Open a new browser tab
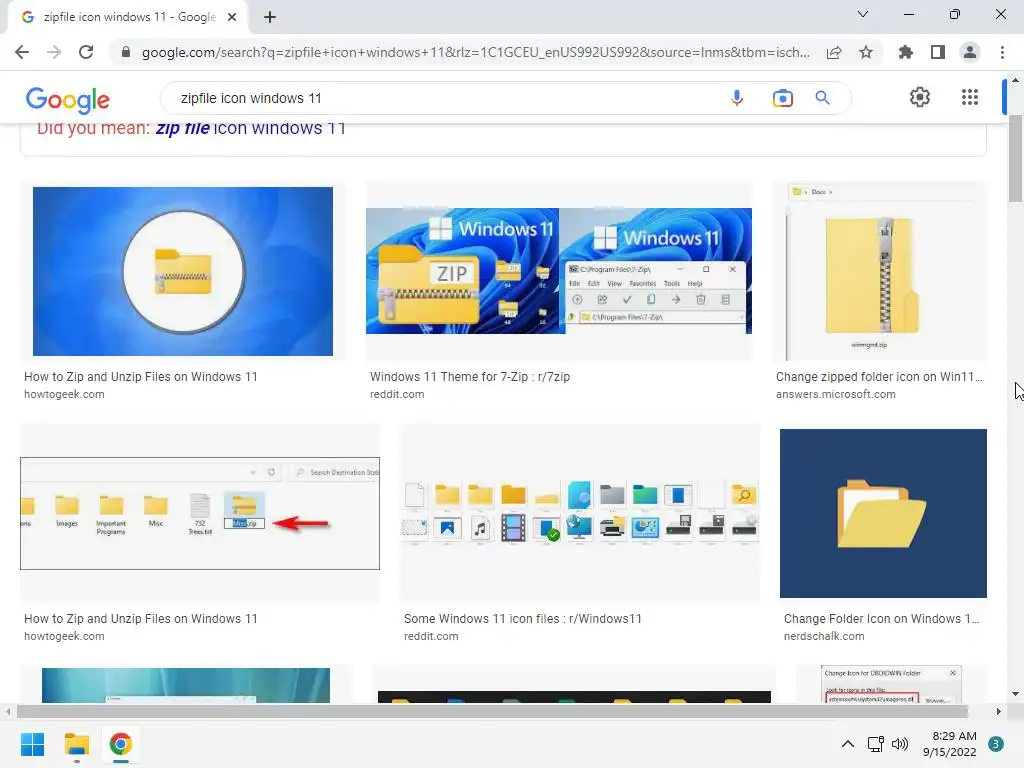1024x768 pixels. [270, 17]
